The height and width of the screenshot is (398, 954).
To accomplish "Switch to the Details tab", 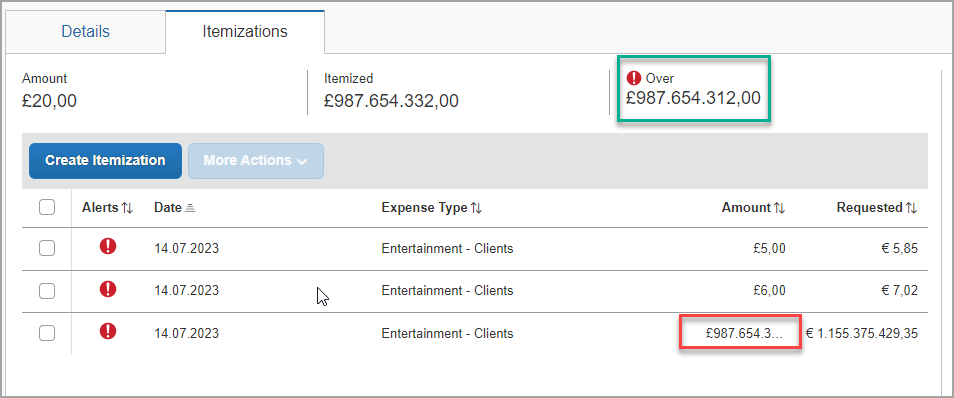I will pos(86,32).
